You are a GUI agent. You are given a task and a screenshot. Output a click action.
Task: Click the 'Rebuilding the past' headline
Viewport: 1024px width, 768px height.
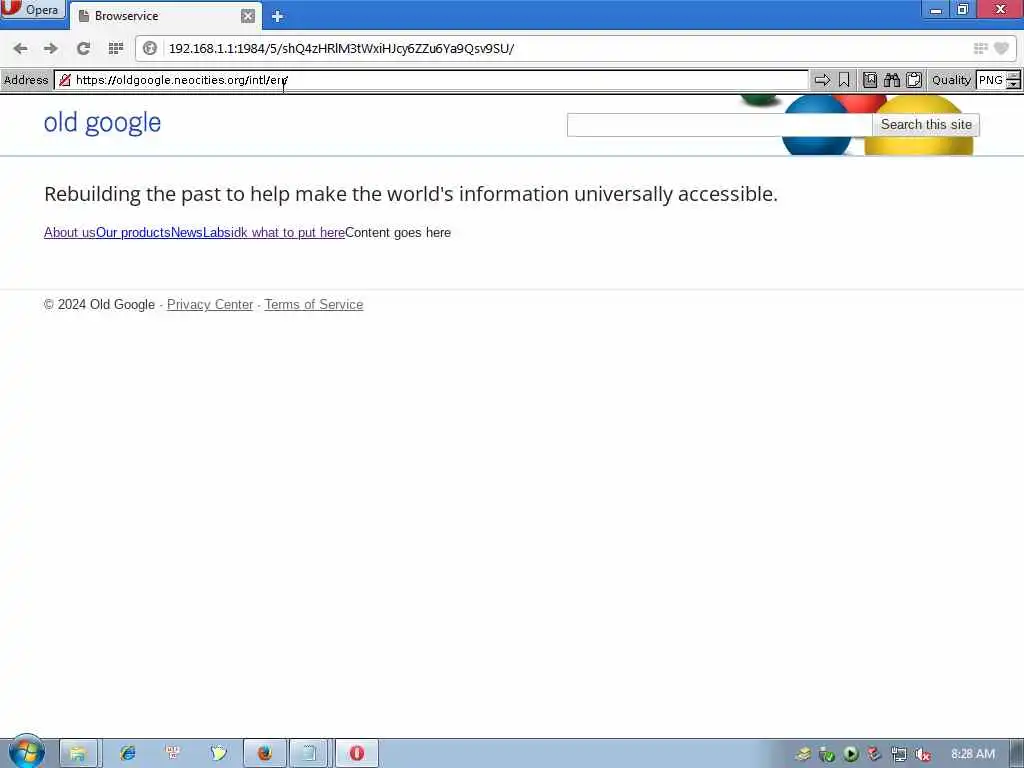point(411,194)
